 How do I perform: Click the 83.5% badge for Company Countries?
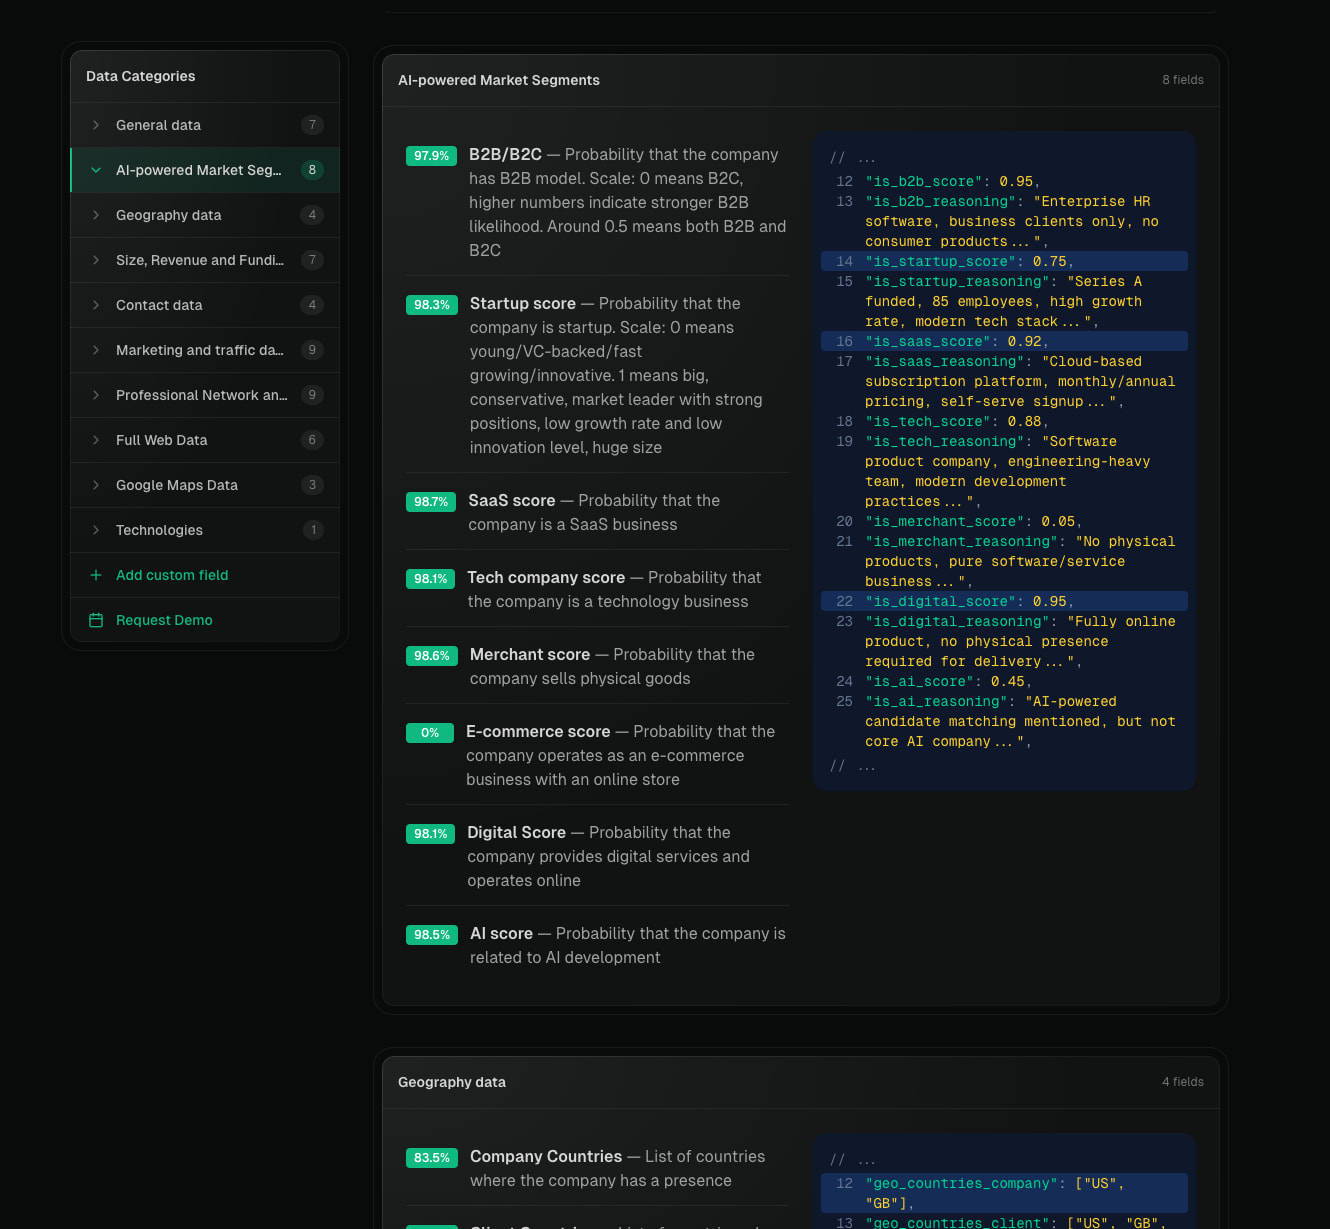coord(432,1157)
